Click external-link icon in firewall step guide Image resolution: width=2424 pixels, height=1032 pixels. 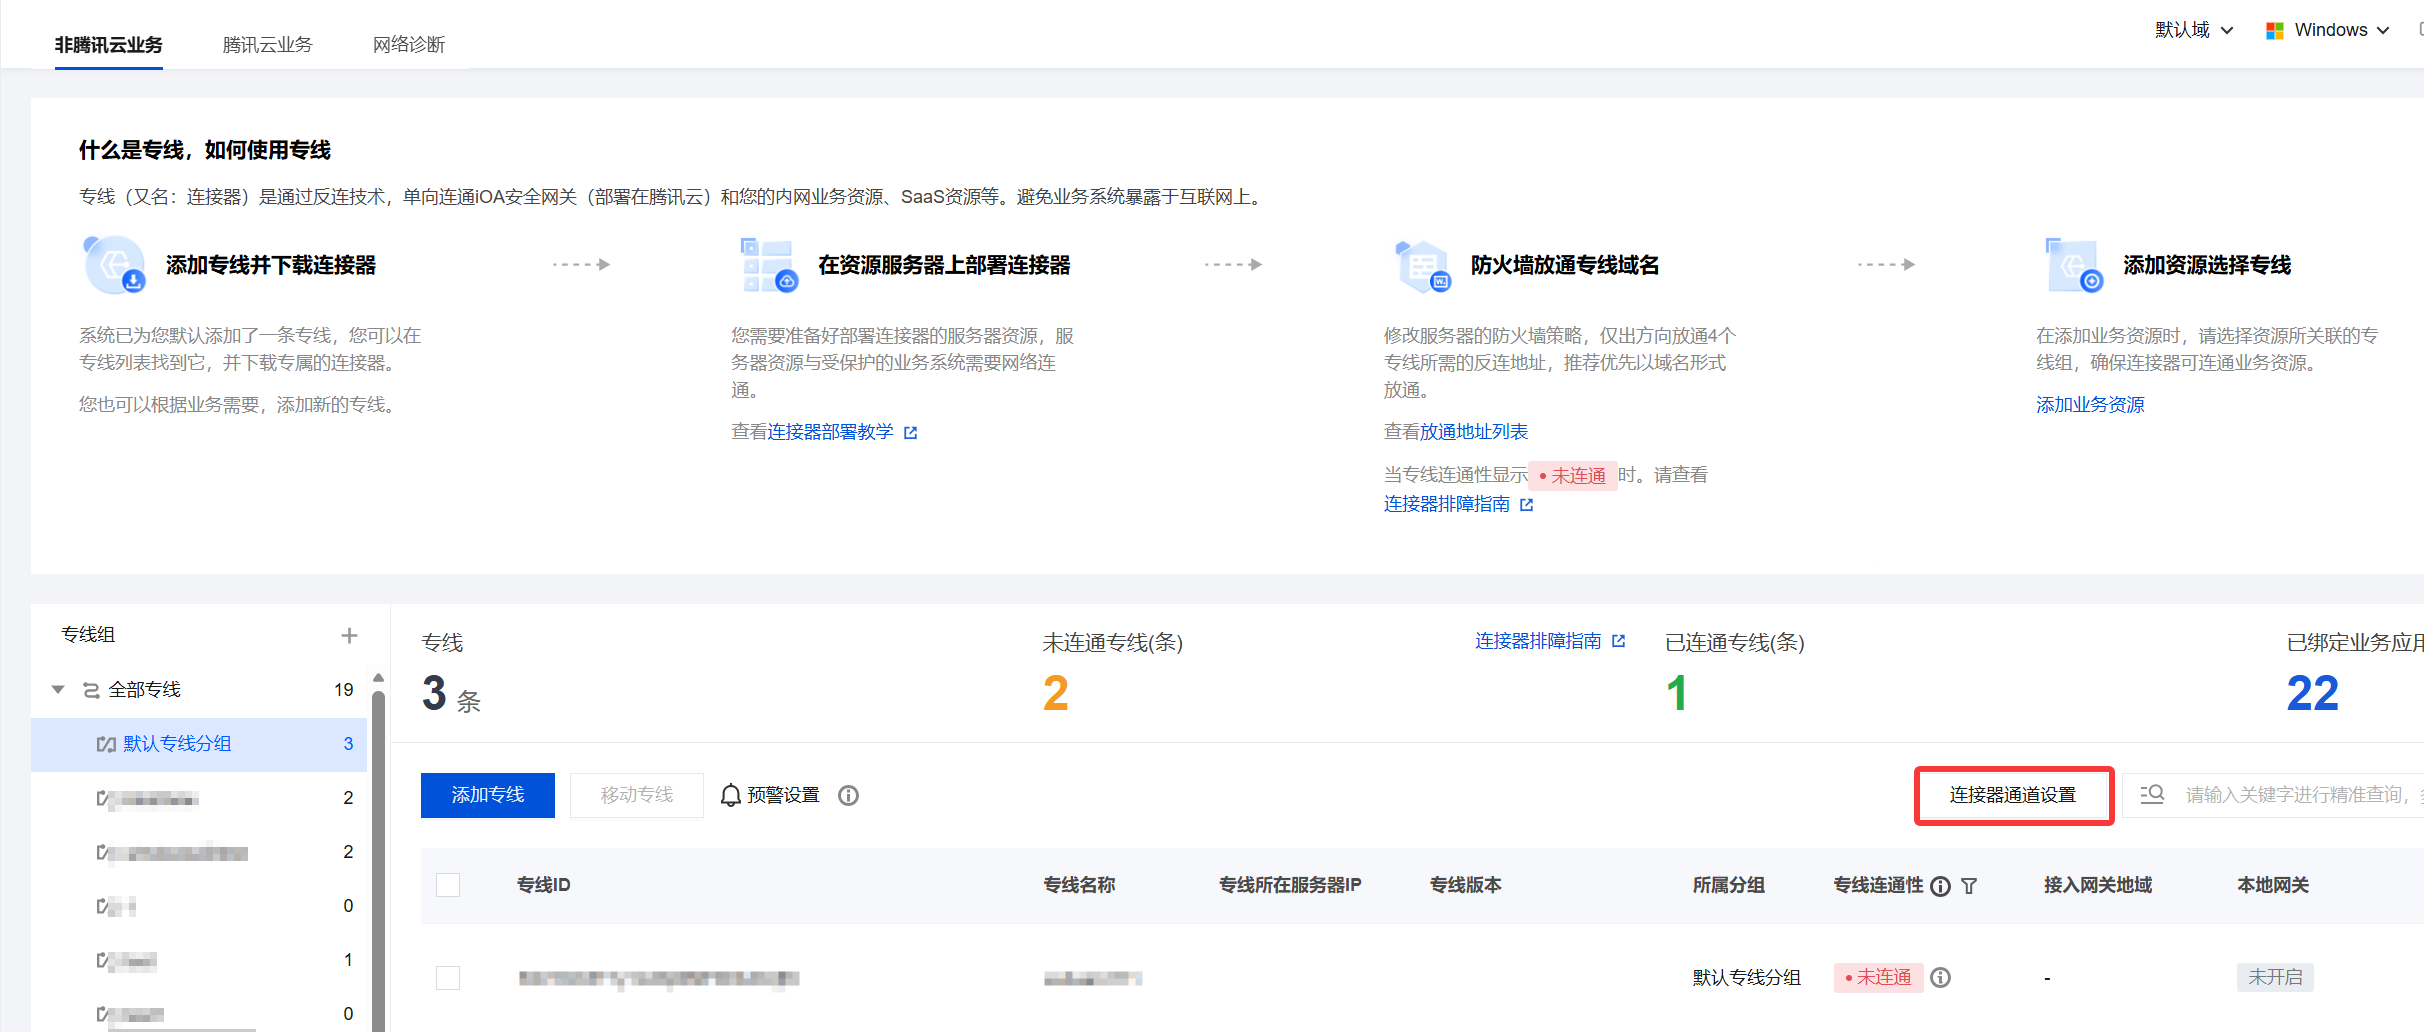[x=1526, y=505]
